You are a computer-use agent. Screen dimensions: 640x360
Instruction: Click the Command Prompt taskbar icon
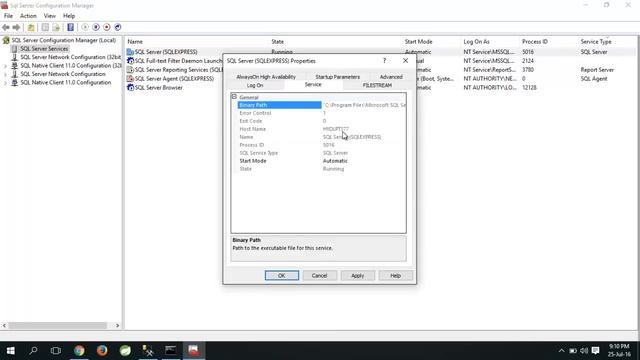tap(171, 351)
